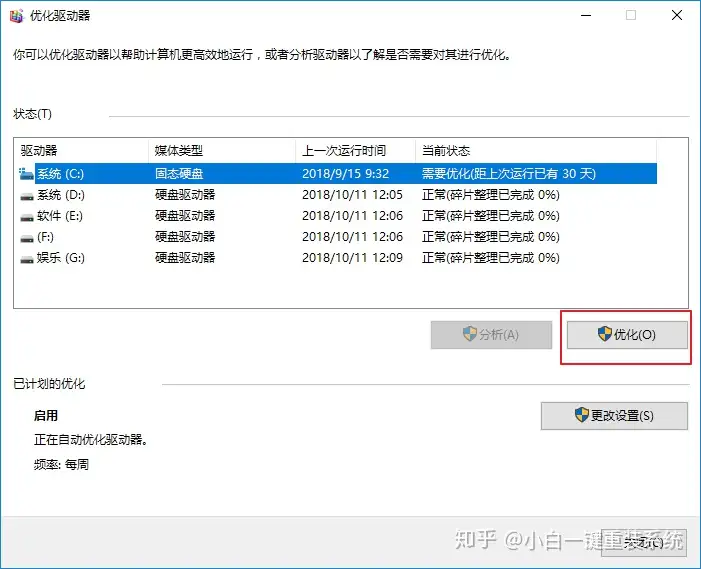
Task: Click the 优化(O) optimize button
Action: point(627,335)
